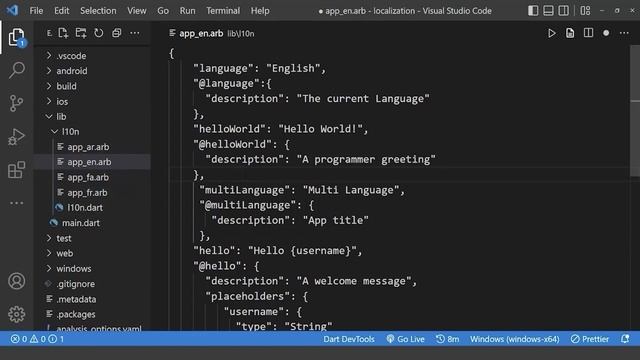Open the Selection menu

(x=98, y=11)
